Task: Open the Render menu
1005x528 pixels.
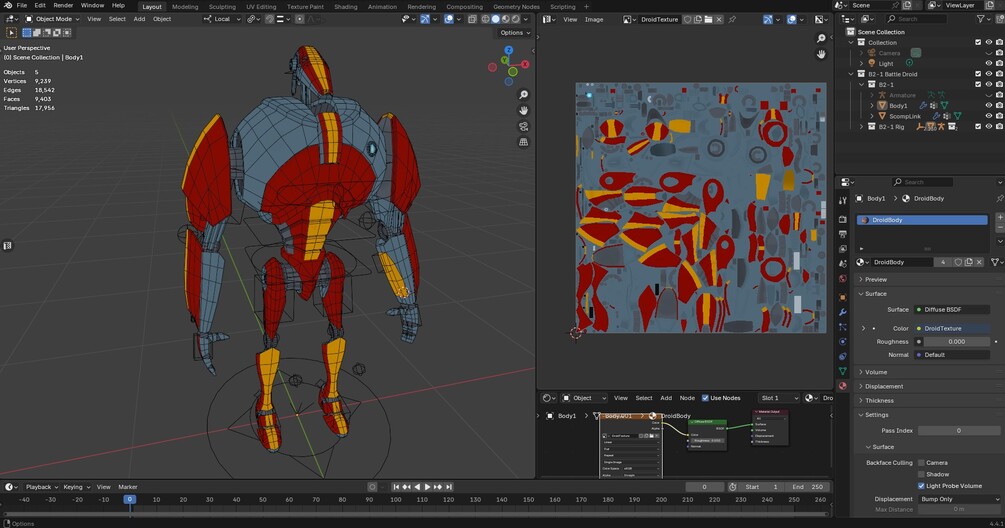Action: (x=63, y=6)
